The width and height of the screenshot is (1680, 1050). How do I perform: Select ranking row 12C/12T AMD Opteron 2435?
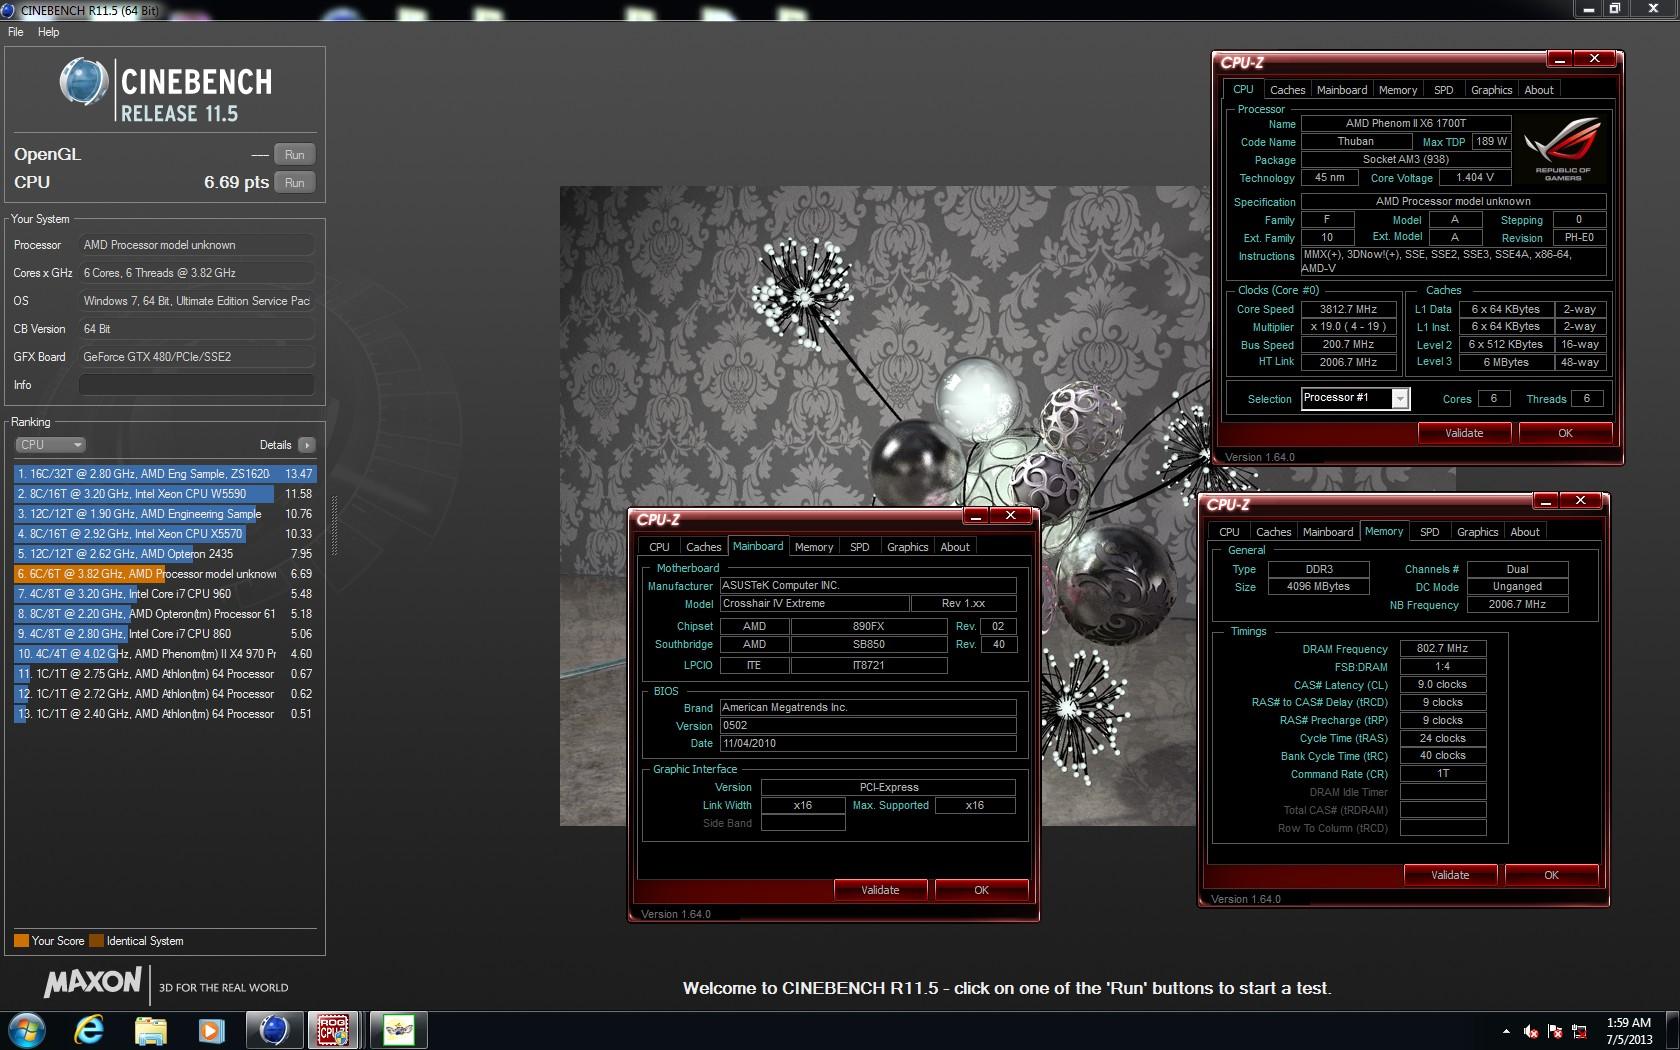pos(165,554)
